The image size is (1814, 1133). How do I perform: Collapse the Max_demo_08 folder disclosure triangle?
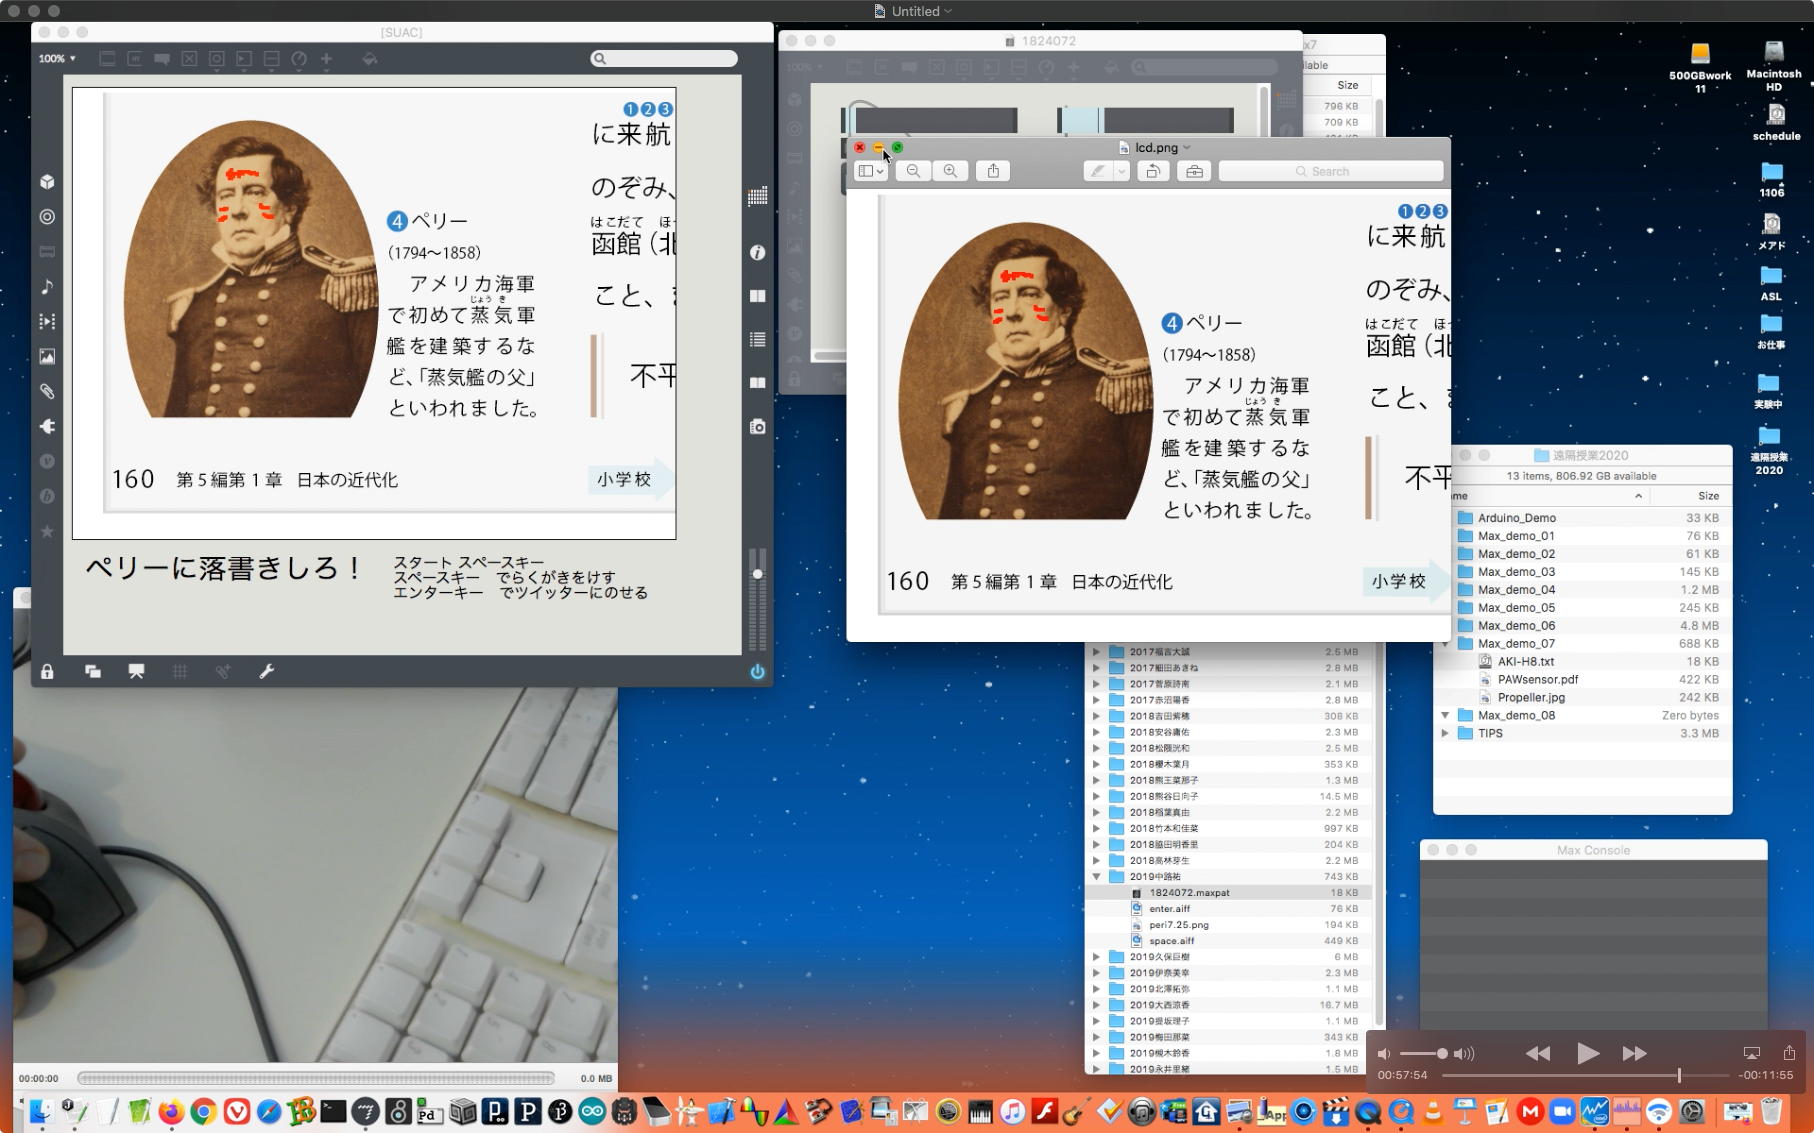pos(1445,716)
